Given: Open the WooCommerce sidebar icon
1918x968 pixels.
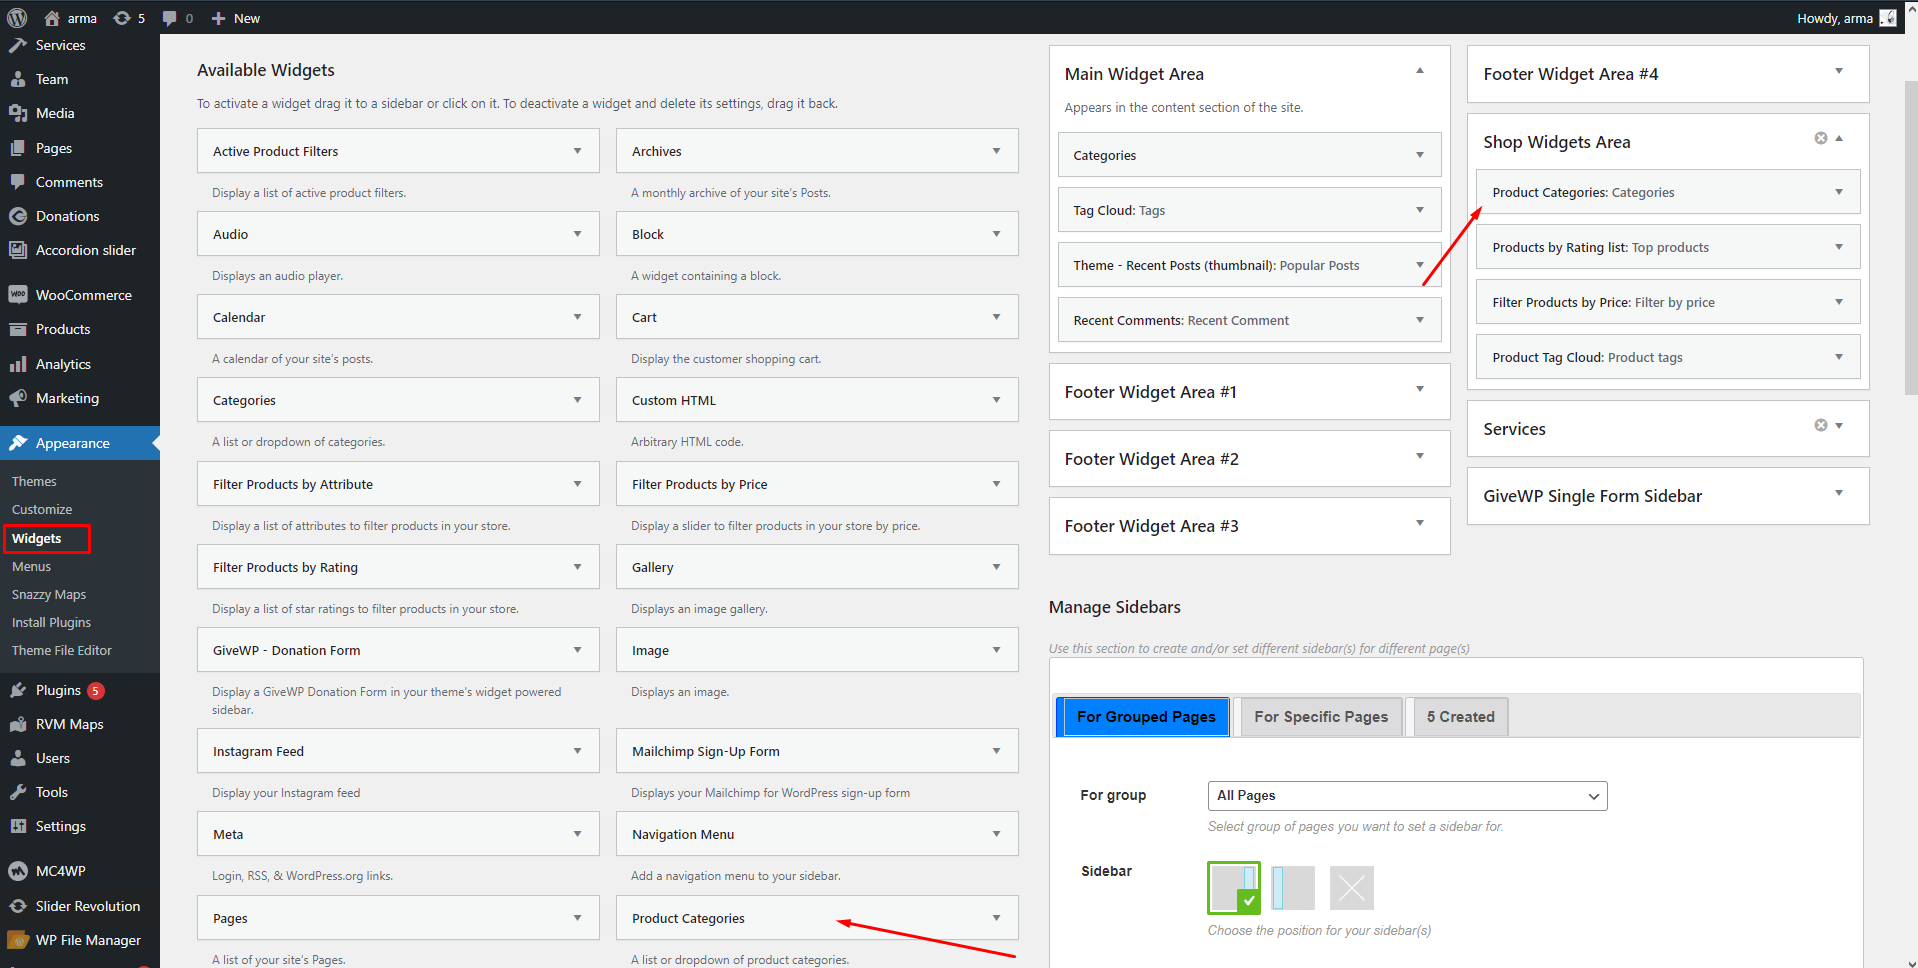Looking at the screenshot, I should (x=18, y=295).
